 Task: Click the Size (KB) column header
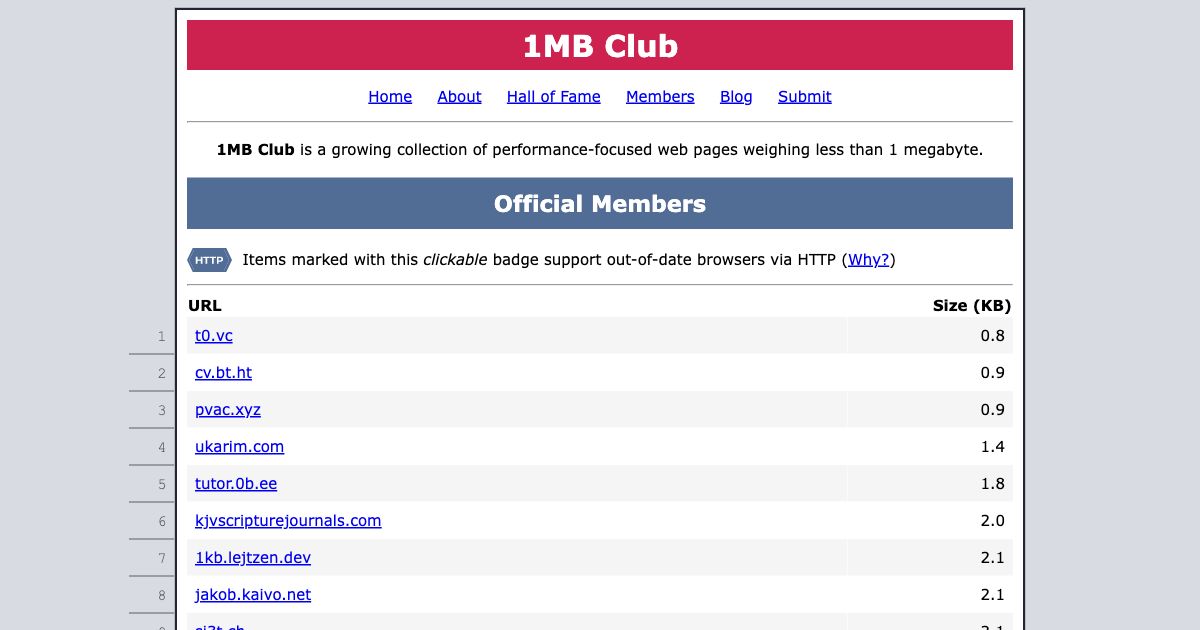click(x=973, y=306)
